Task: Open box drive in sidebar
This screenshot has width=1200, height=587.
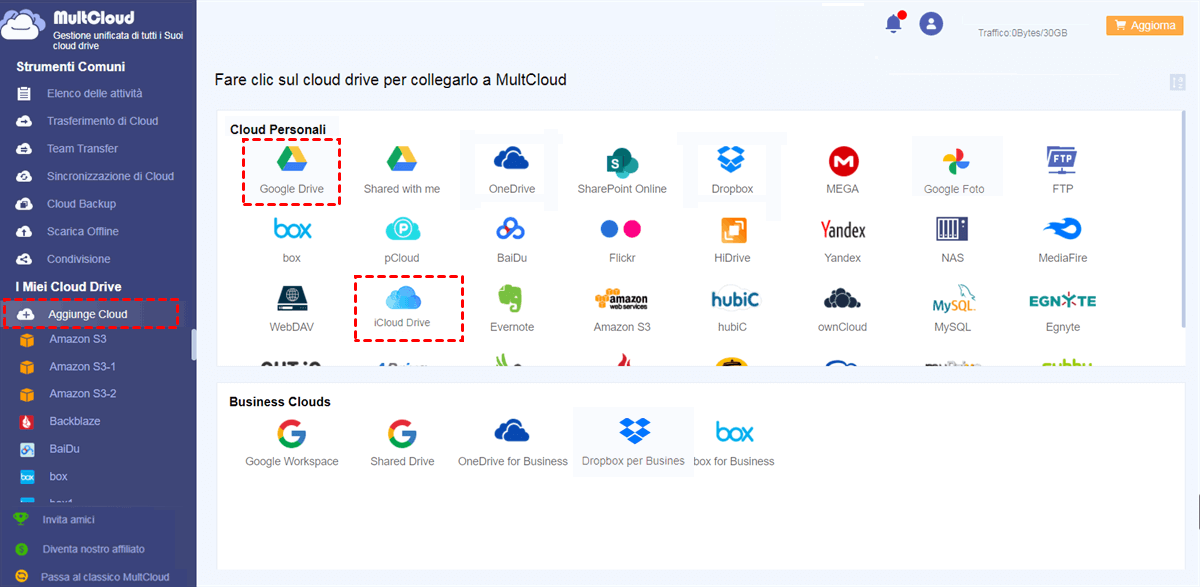Action: 59,477
